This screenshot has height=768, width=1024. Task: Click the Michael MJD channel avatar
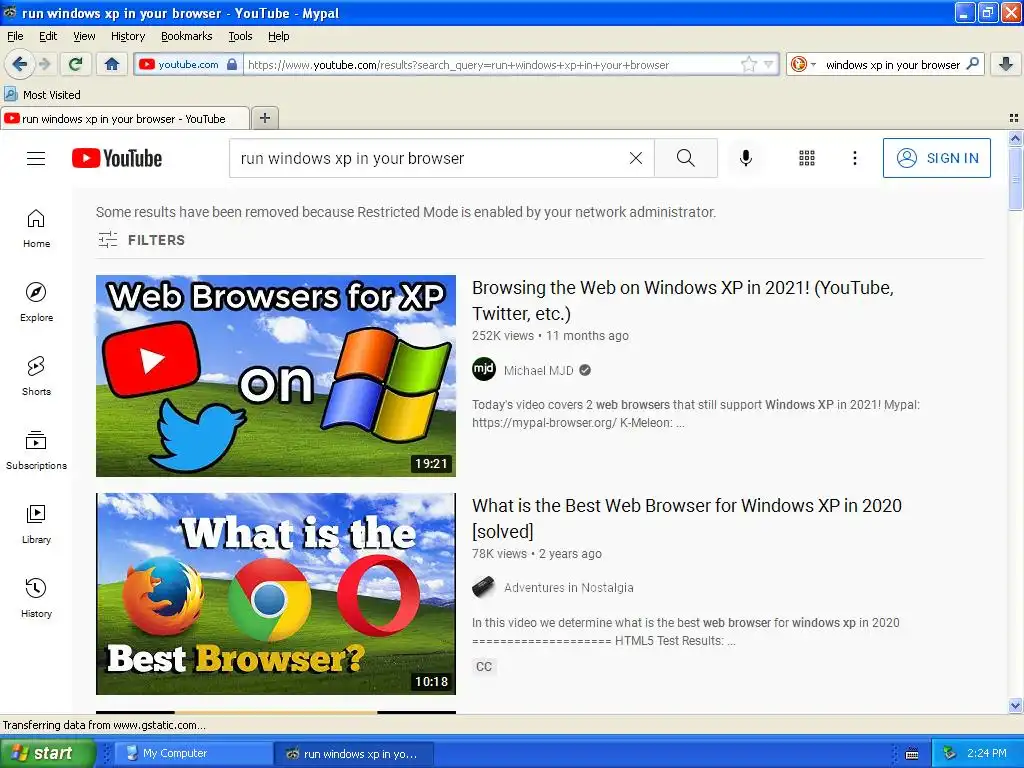coord(484,370)
